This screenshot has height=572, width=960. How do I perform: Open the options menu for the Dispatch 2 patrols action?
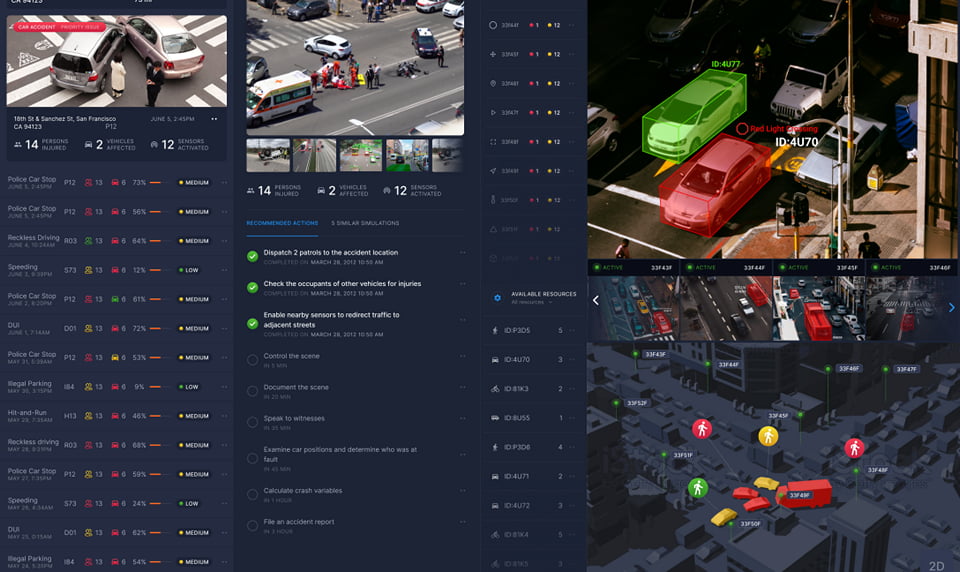pos(463,252)
